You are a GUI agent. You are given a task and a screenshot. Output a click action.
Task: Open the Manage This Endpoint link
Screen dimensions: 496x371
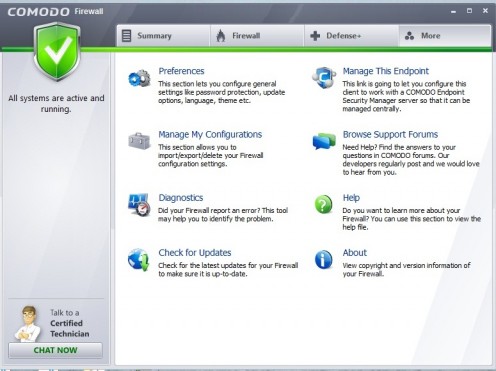[386, 71]
